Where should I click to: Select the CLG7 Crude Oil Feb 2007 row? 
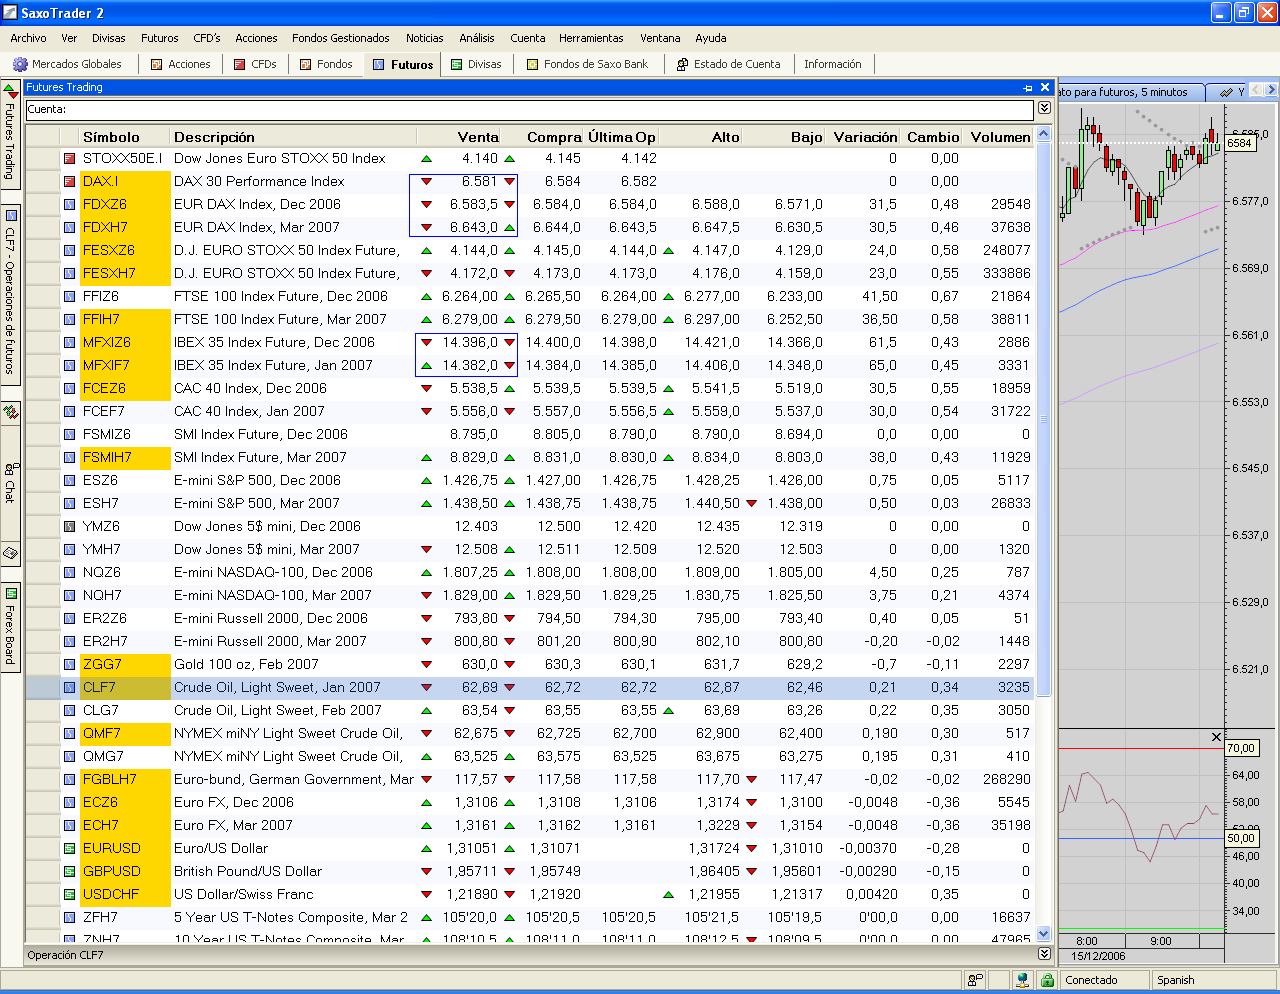(528, 710)
